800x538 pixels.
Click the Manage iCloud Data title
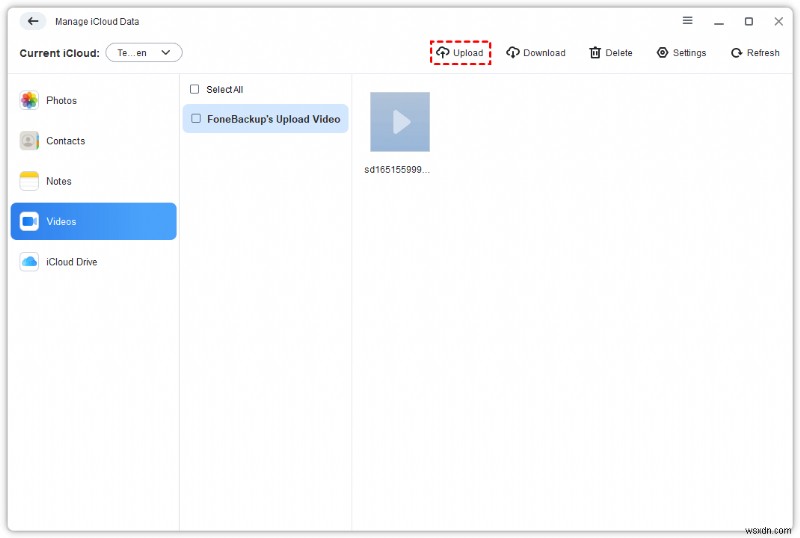pos(97,21)
